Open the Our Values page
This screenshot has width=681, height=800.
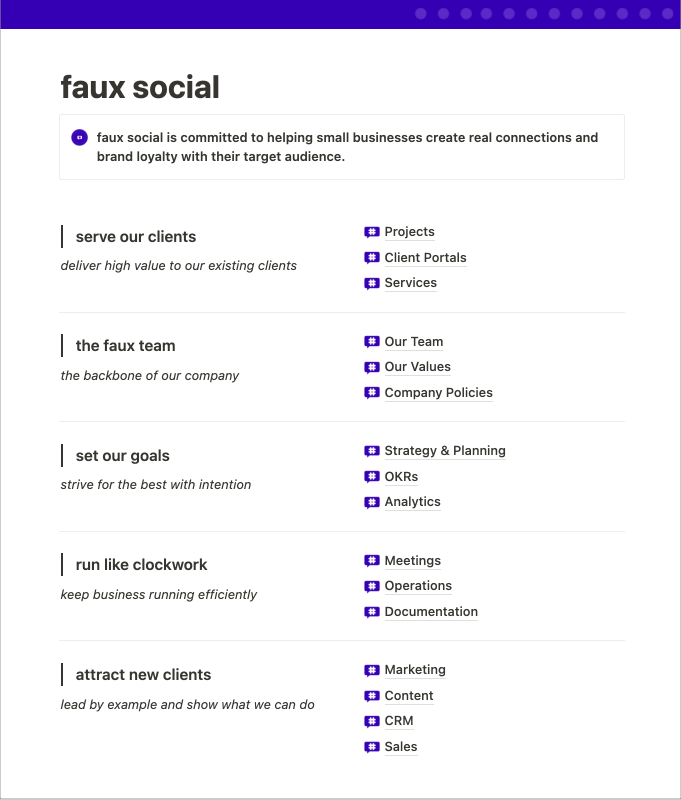pyautogui.click(x=417, y=367)
